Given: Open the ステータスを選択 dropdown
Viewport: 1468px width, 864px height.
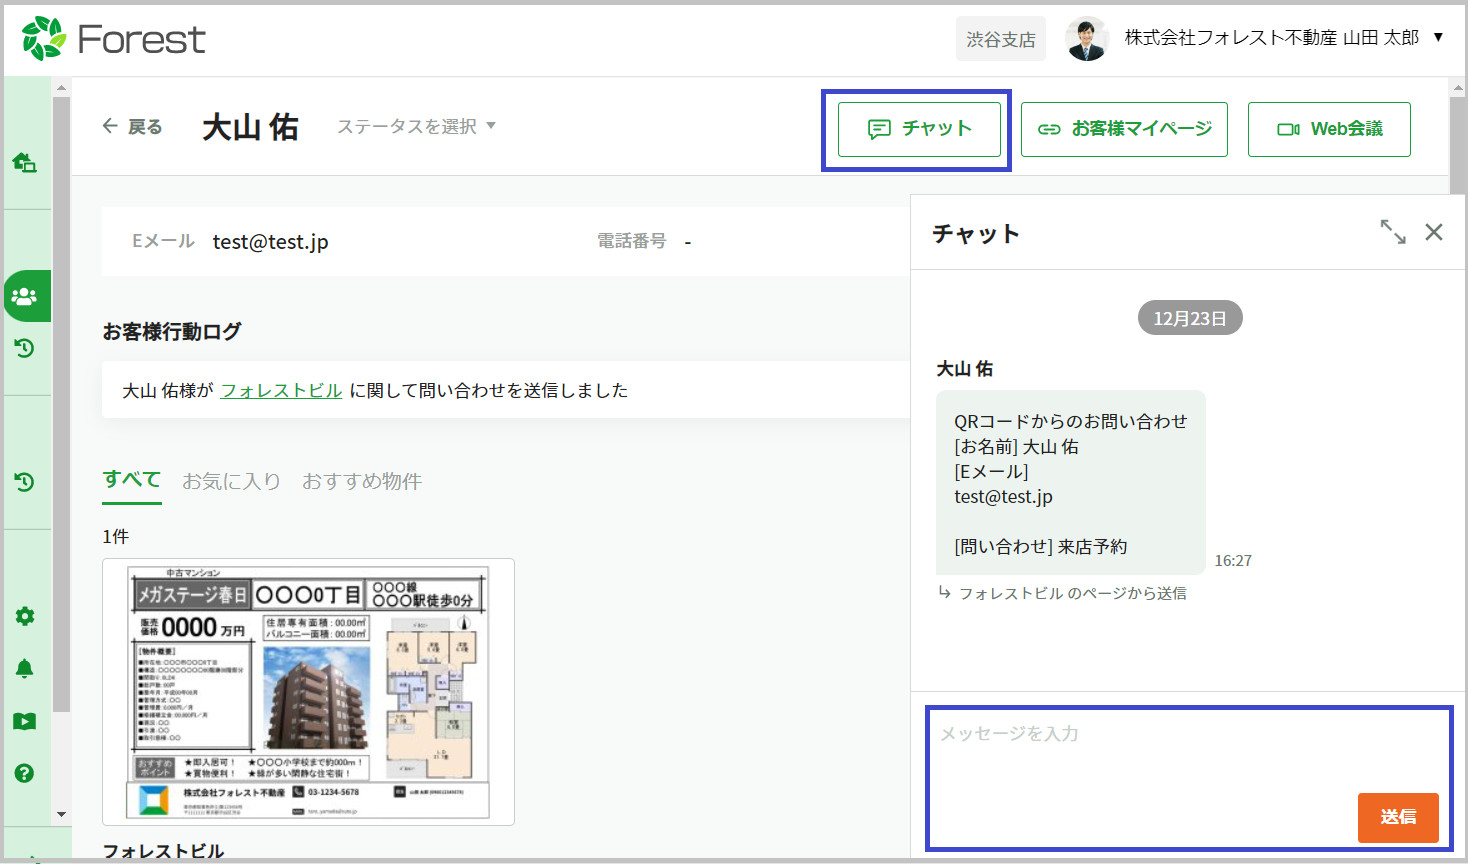Looking at the screenshot, I should tap(416, 126).
